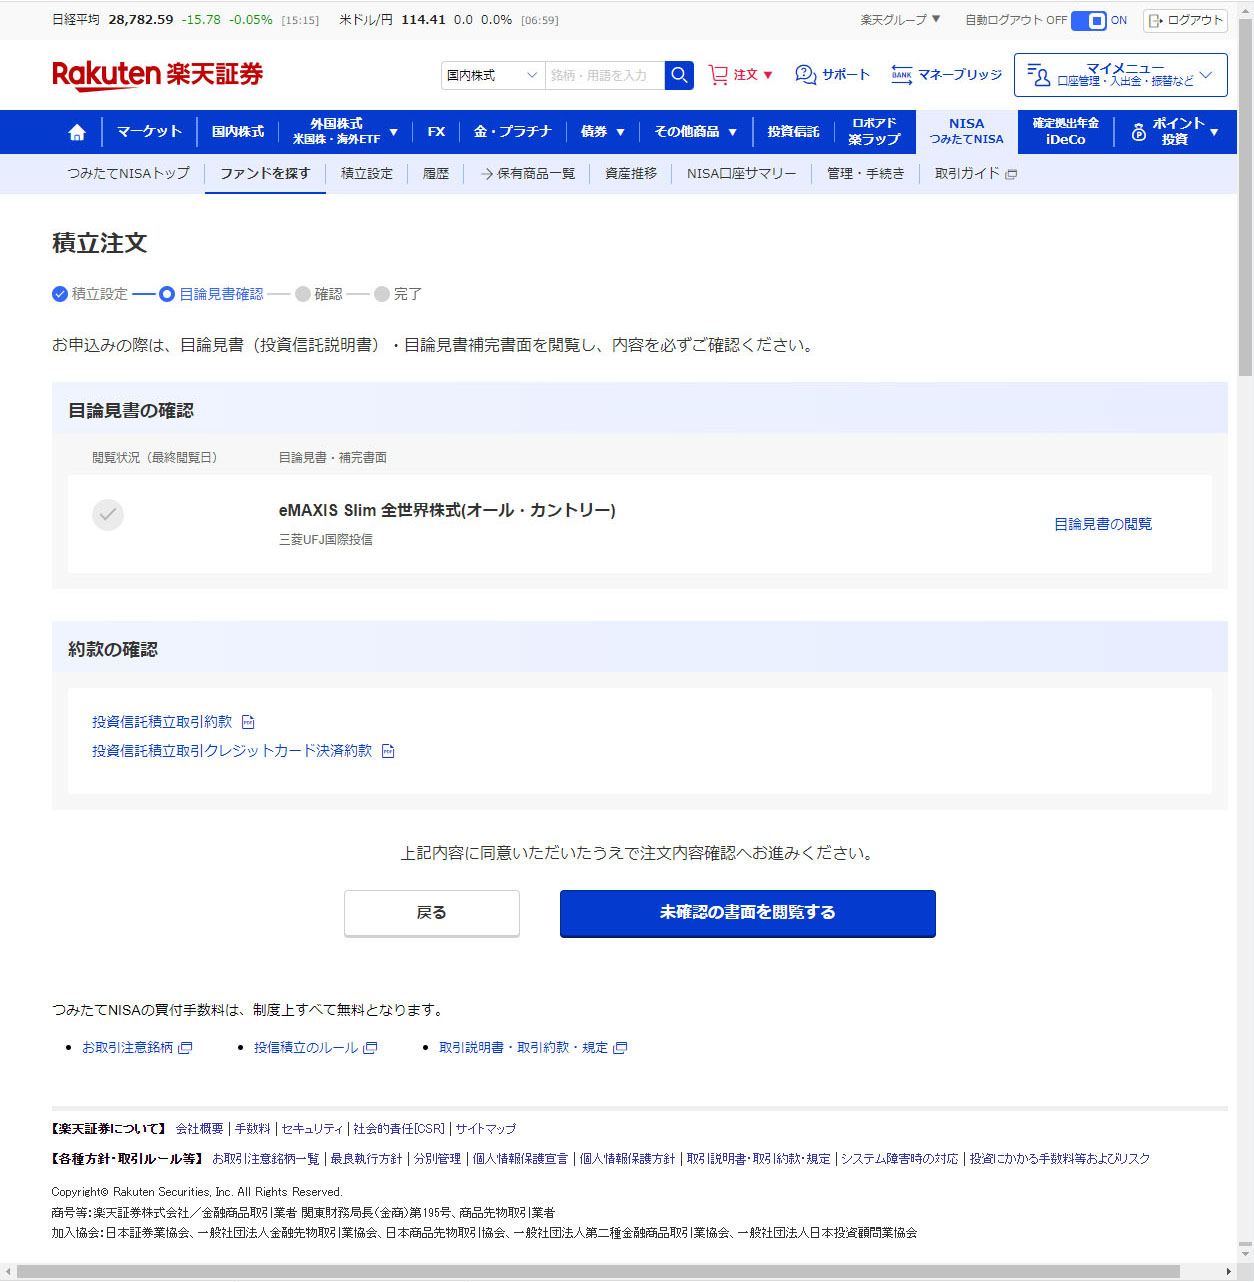
Task: Open the ファンドを探す tab
Action: pos(265,174)
